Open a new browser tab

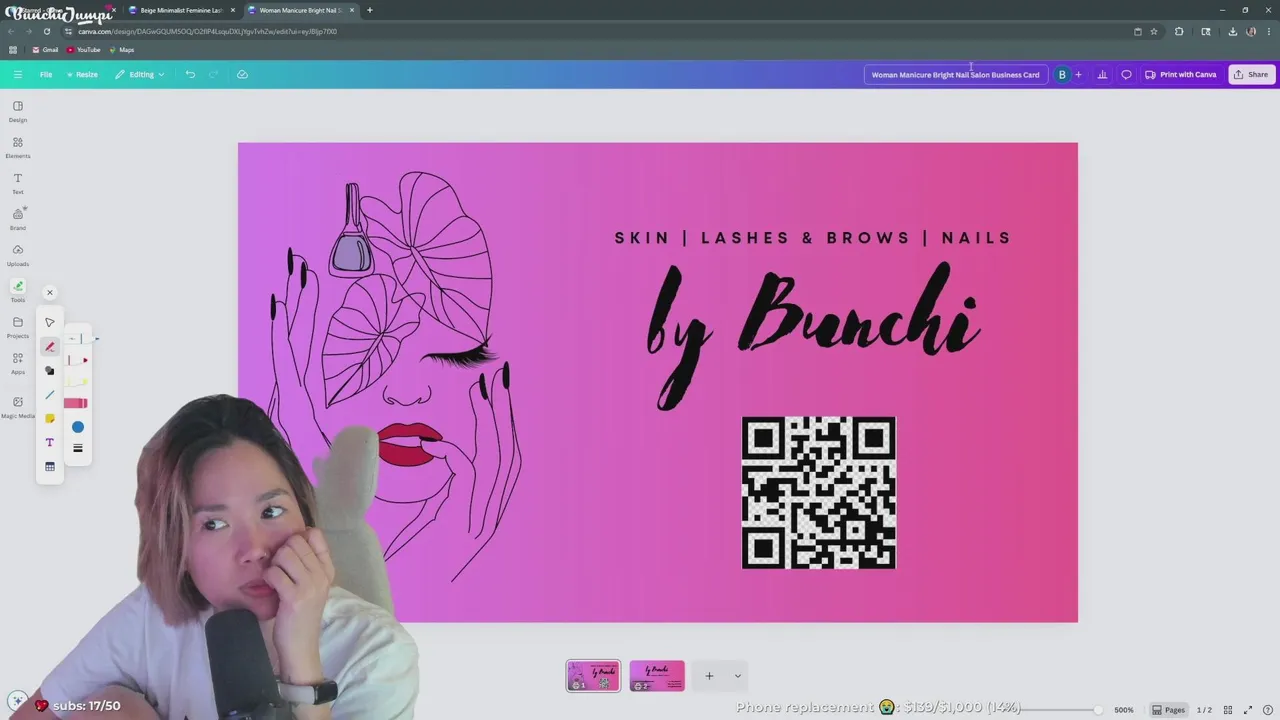369,10
